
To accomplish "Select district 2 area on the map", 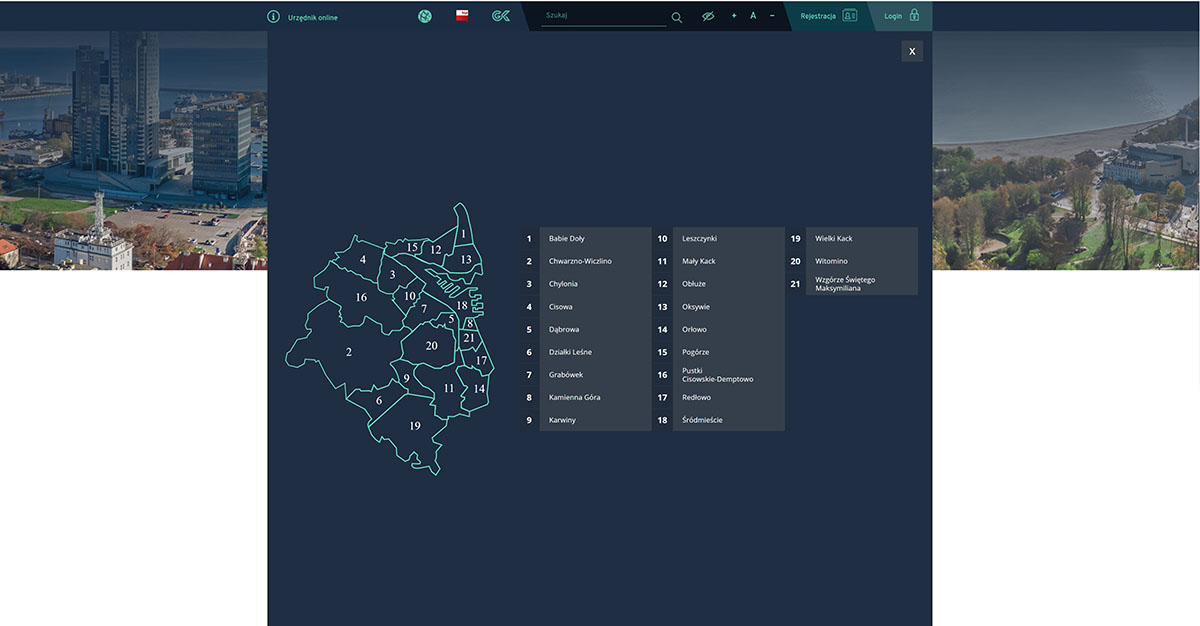I will tap(348, 353).
